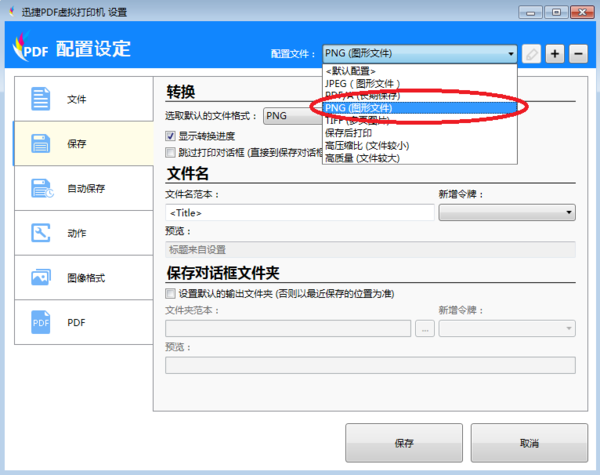
Task: Add a new profile with plus button
Action: click(x=555, y=54)
